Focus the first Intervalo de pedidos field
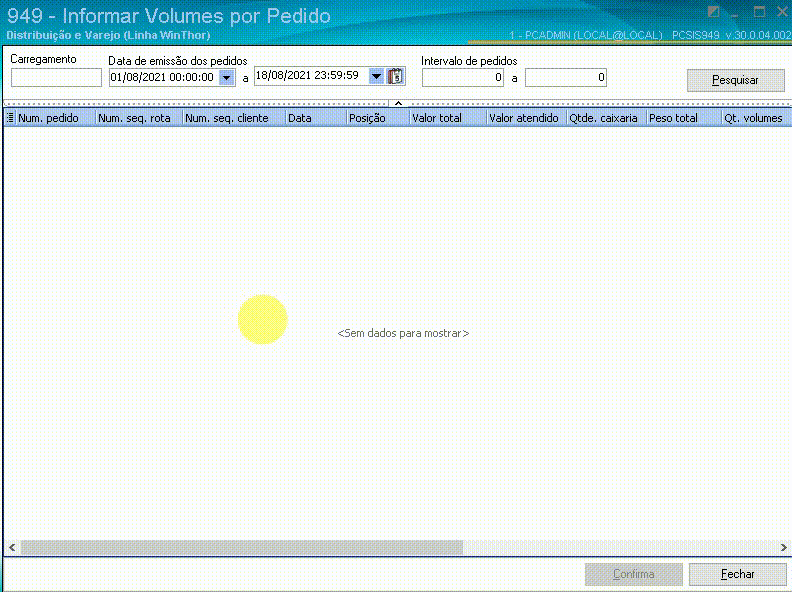The height and width of the screenshot is (592, 792). pos(463,77)
